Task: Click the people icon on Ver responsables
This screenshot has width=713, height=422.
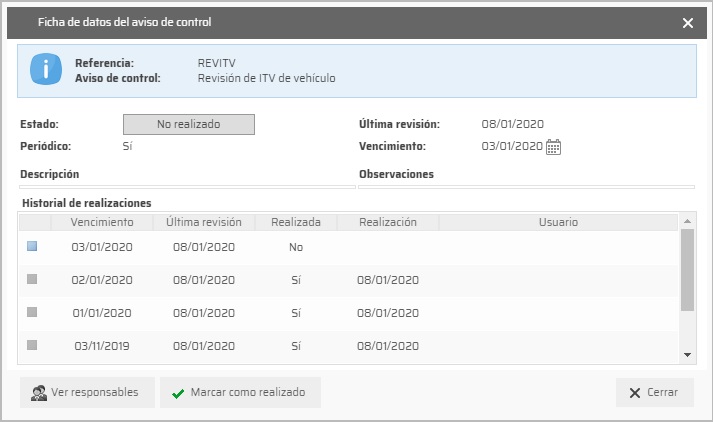Action: [39, 393]
